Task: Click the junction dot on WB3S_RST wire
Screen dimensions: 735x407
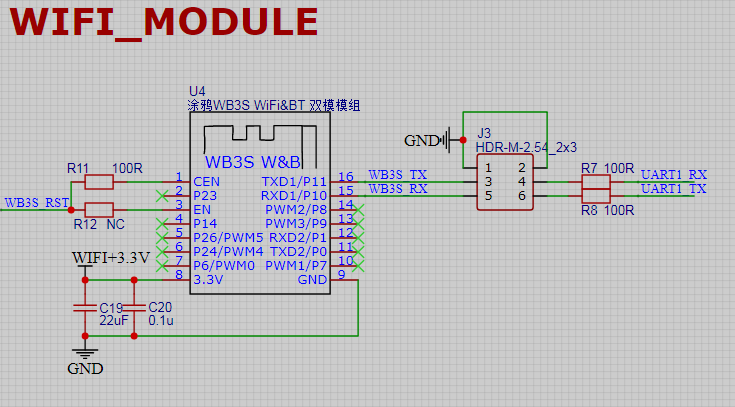Action: [71, 210]
